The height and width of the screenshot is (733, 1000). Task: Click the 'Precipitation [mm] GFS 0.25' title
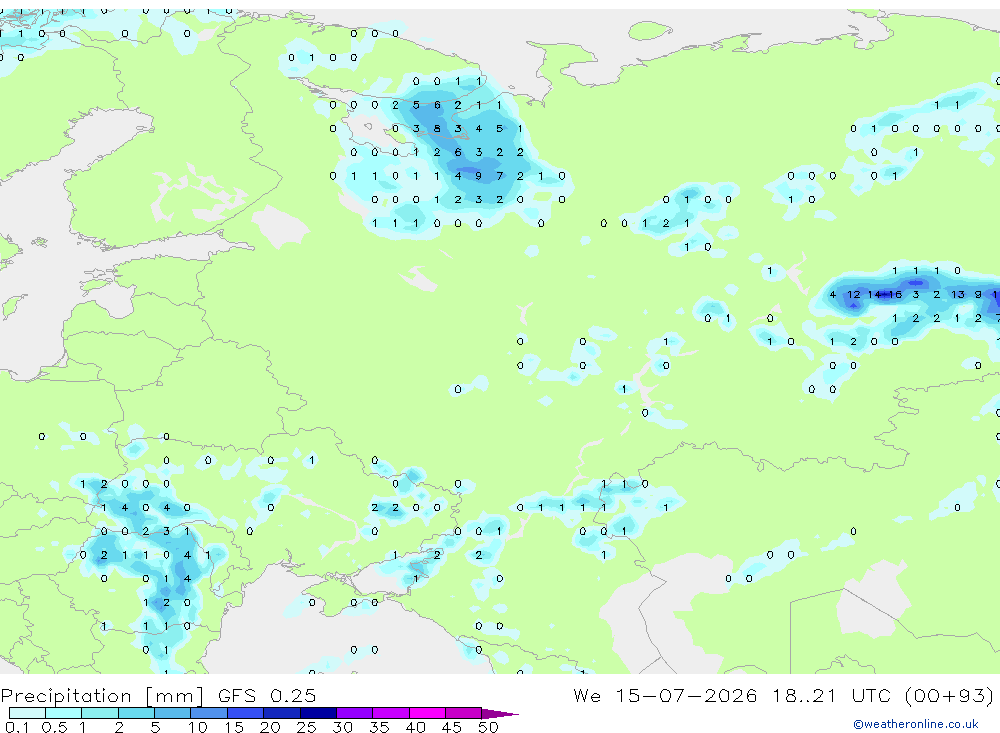158,695
